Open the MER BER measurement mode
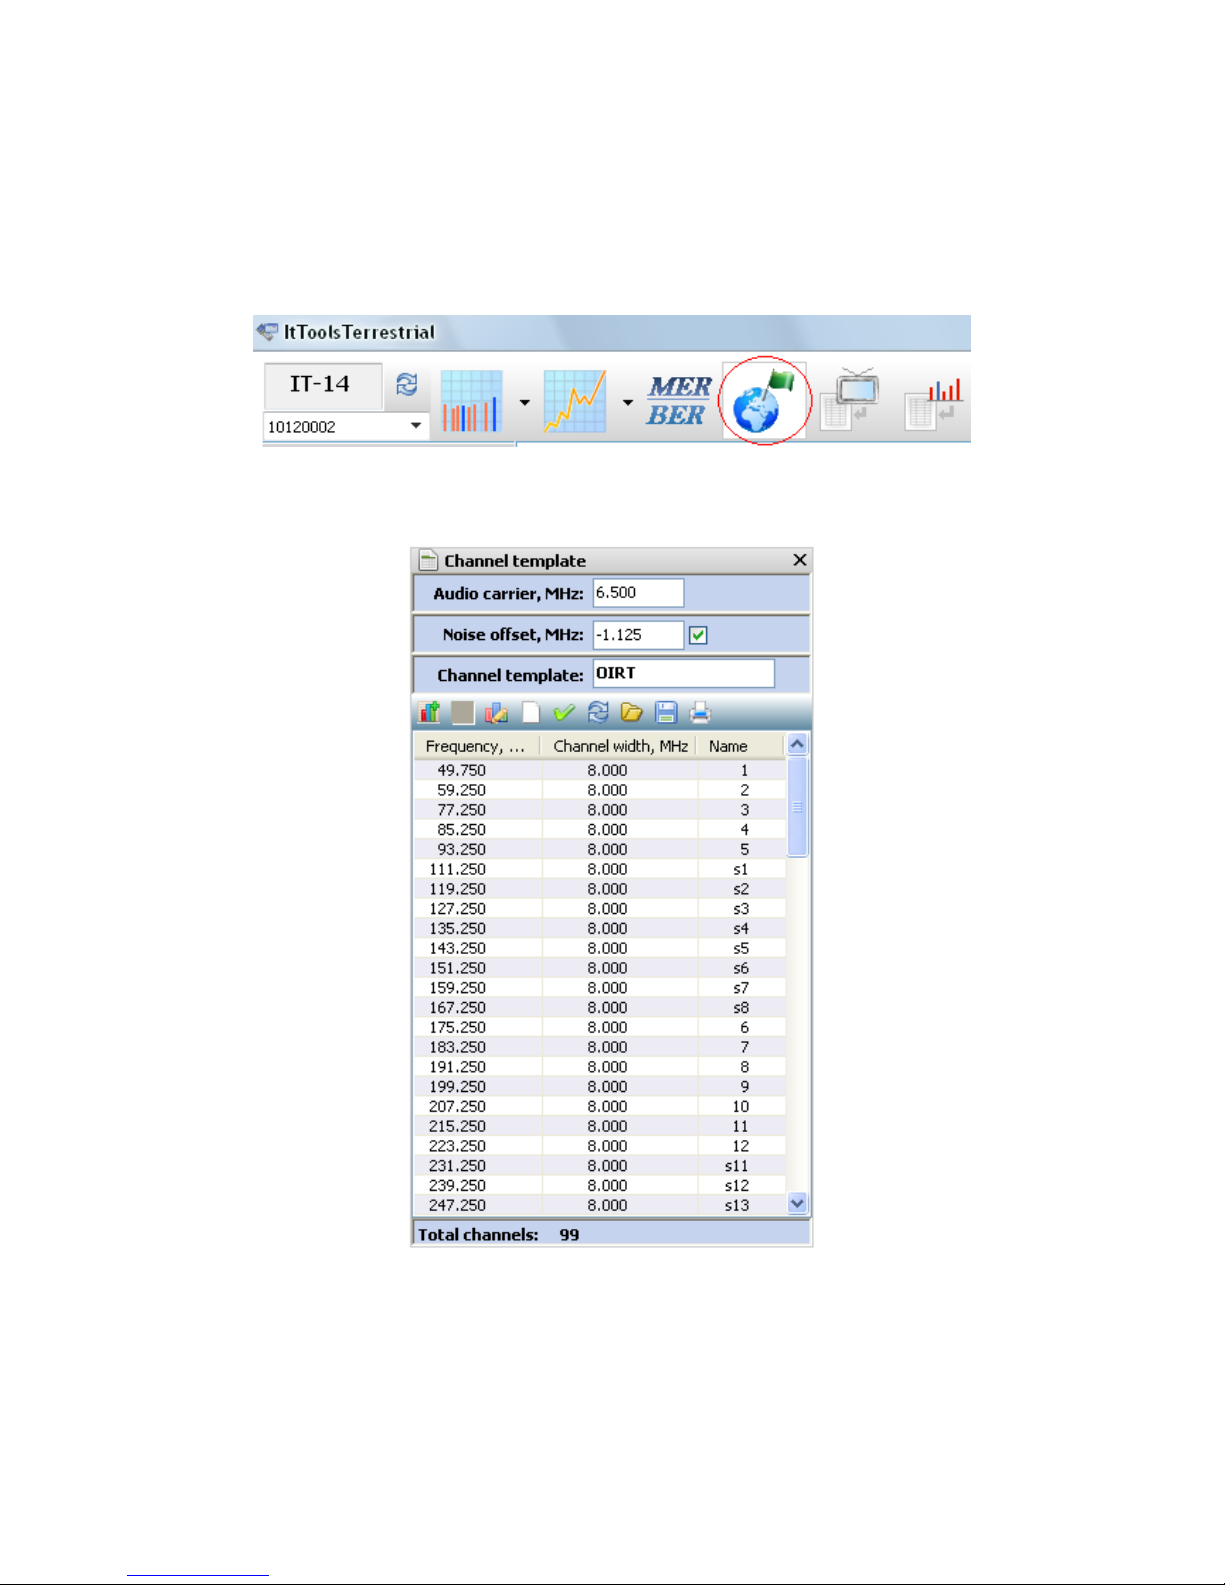 679,401
